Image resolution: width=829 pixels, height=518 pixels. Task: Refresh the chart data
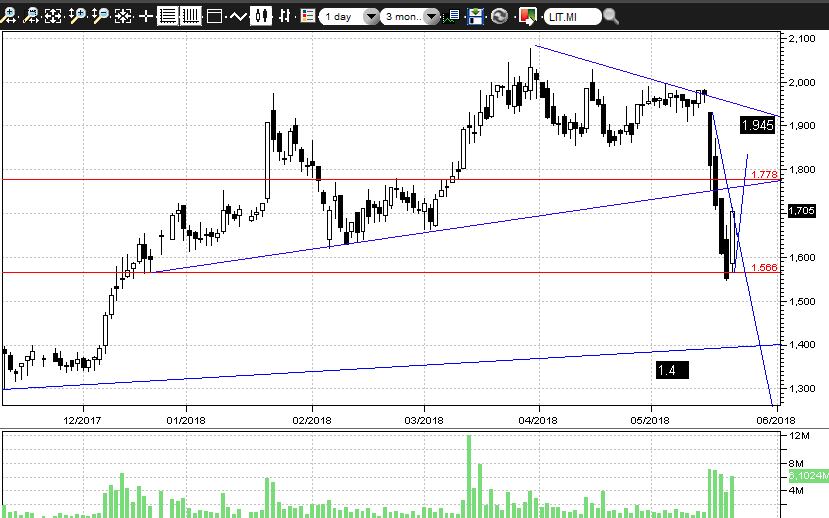pos(499,16)
